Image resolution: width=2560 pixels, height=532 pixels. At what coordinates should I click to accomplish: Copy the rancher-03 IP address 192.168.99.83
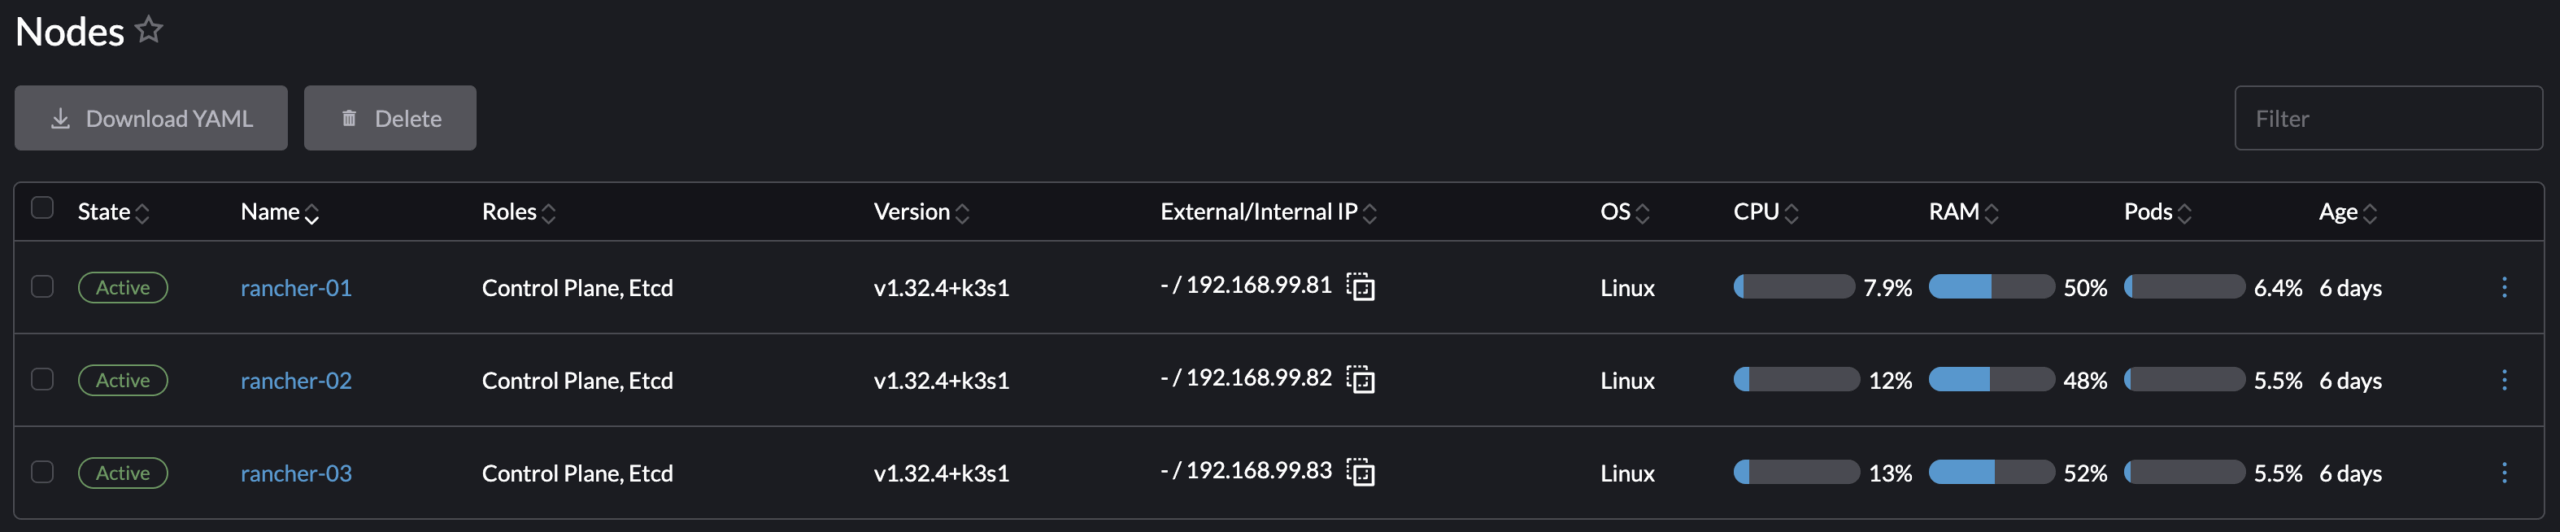[x=1360, y=472]
